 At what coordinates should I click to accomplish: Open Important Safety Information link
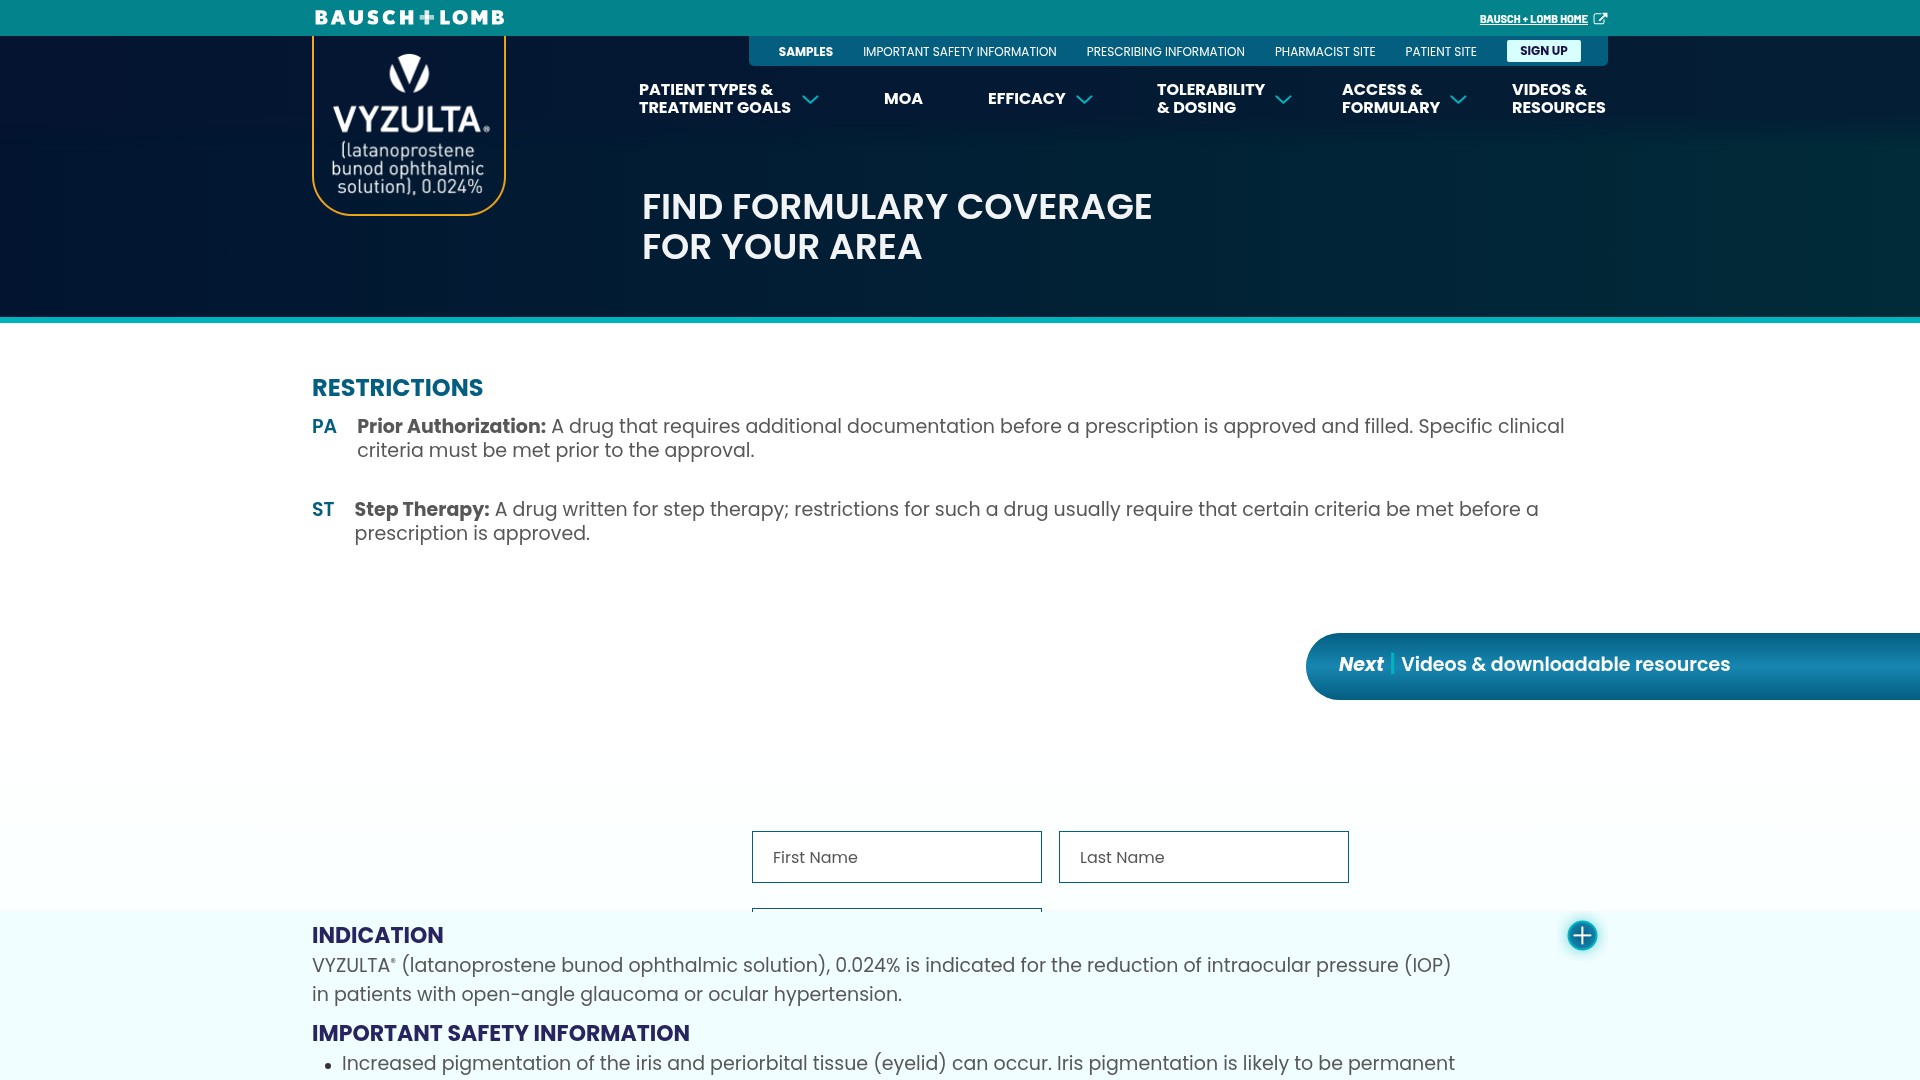point(959,52)
